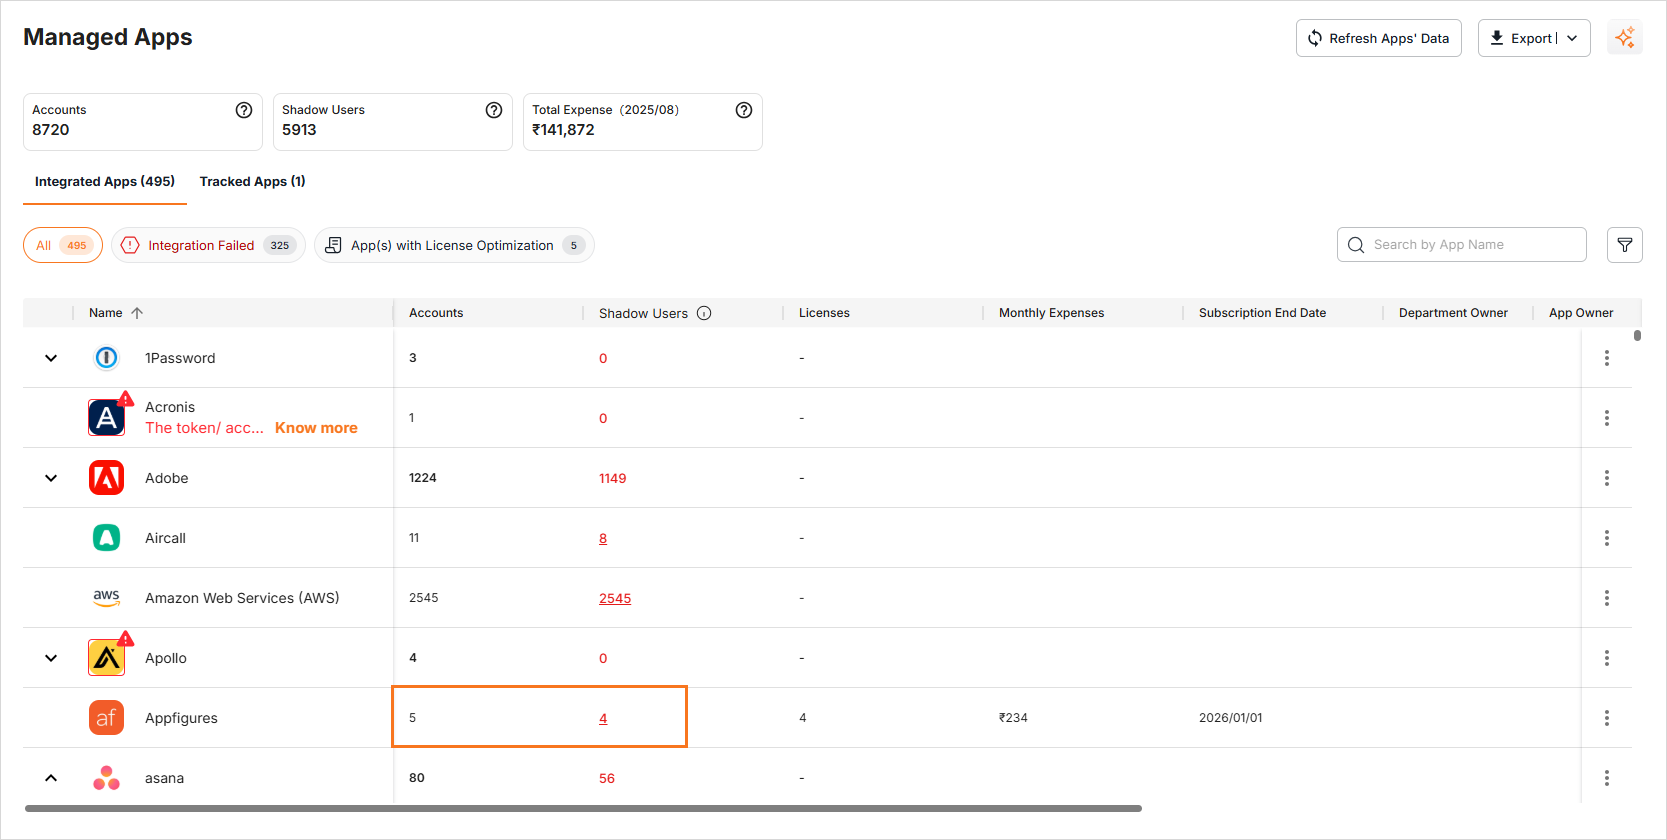This screenshot has height=840, width=1667.
Task: Click the Search by App Name field
Action: coord(1470,245)
